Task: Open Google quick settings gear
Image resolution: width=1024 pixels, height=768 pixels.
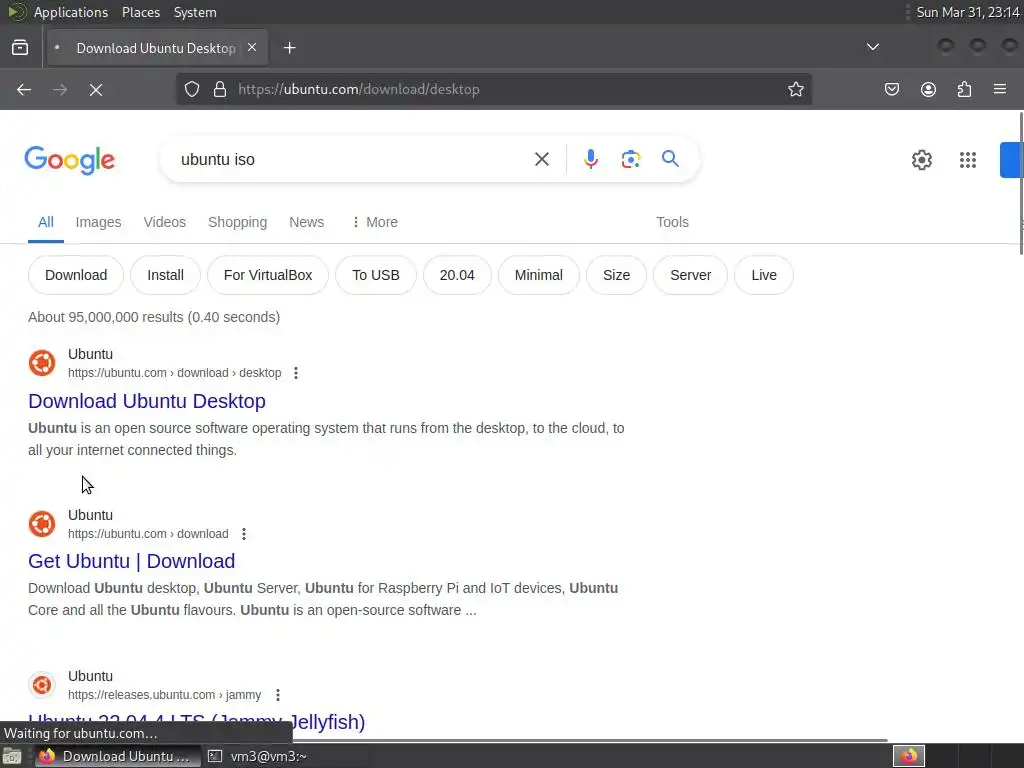Action: coord(921,160)
